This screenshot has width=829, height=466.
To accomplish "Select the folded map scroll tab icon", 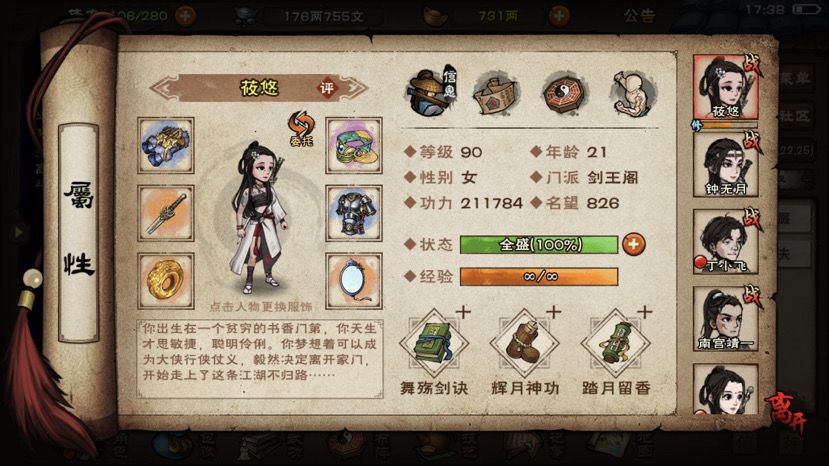I will pos(495,95).
